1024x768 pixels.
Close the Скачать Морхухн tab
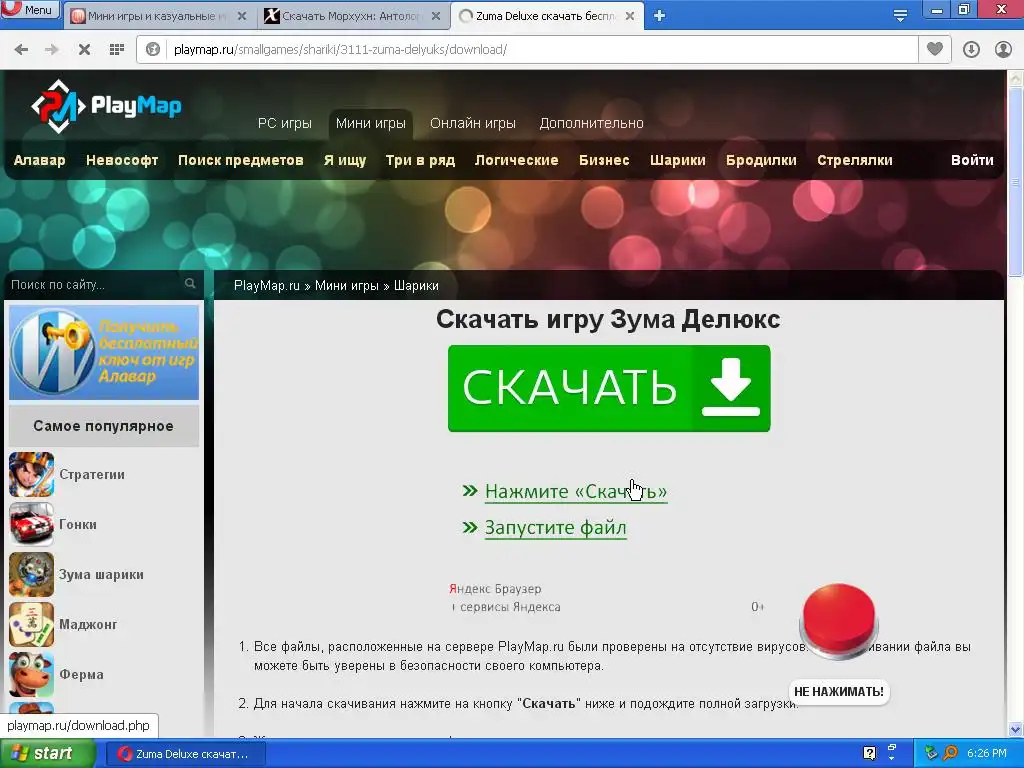(436, 16)
